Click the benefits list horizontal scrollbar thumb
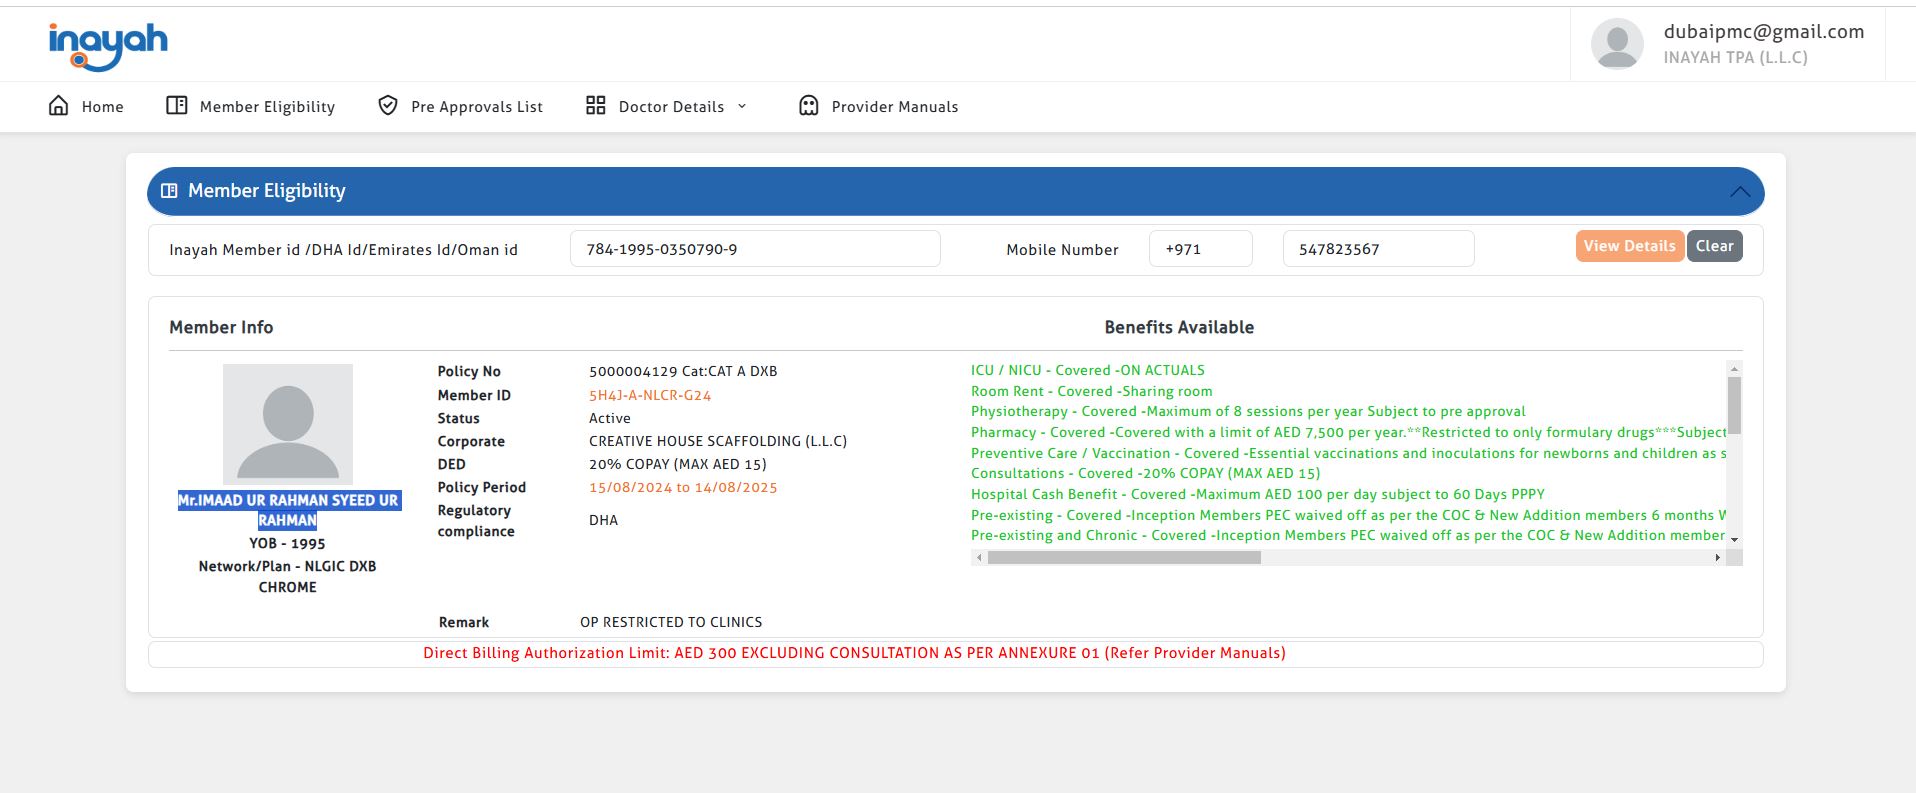Image resolution: width=1916 pixels, height=793 pixels. click(1124, 558)
